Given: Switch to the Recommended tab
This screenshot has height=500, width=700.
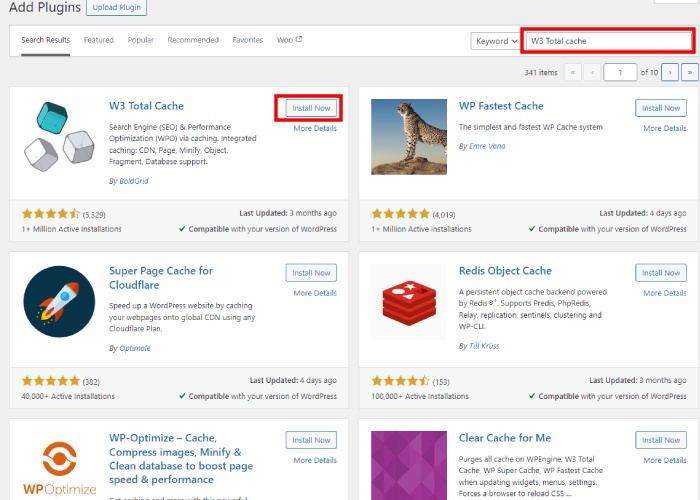Looking at the screenshot, I should 193,40.
